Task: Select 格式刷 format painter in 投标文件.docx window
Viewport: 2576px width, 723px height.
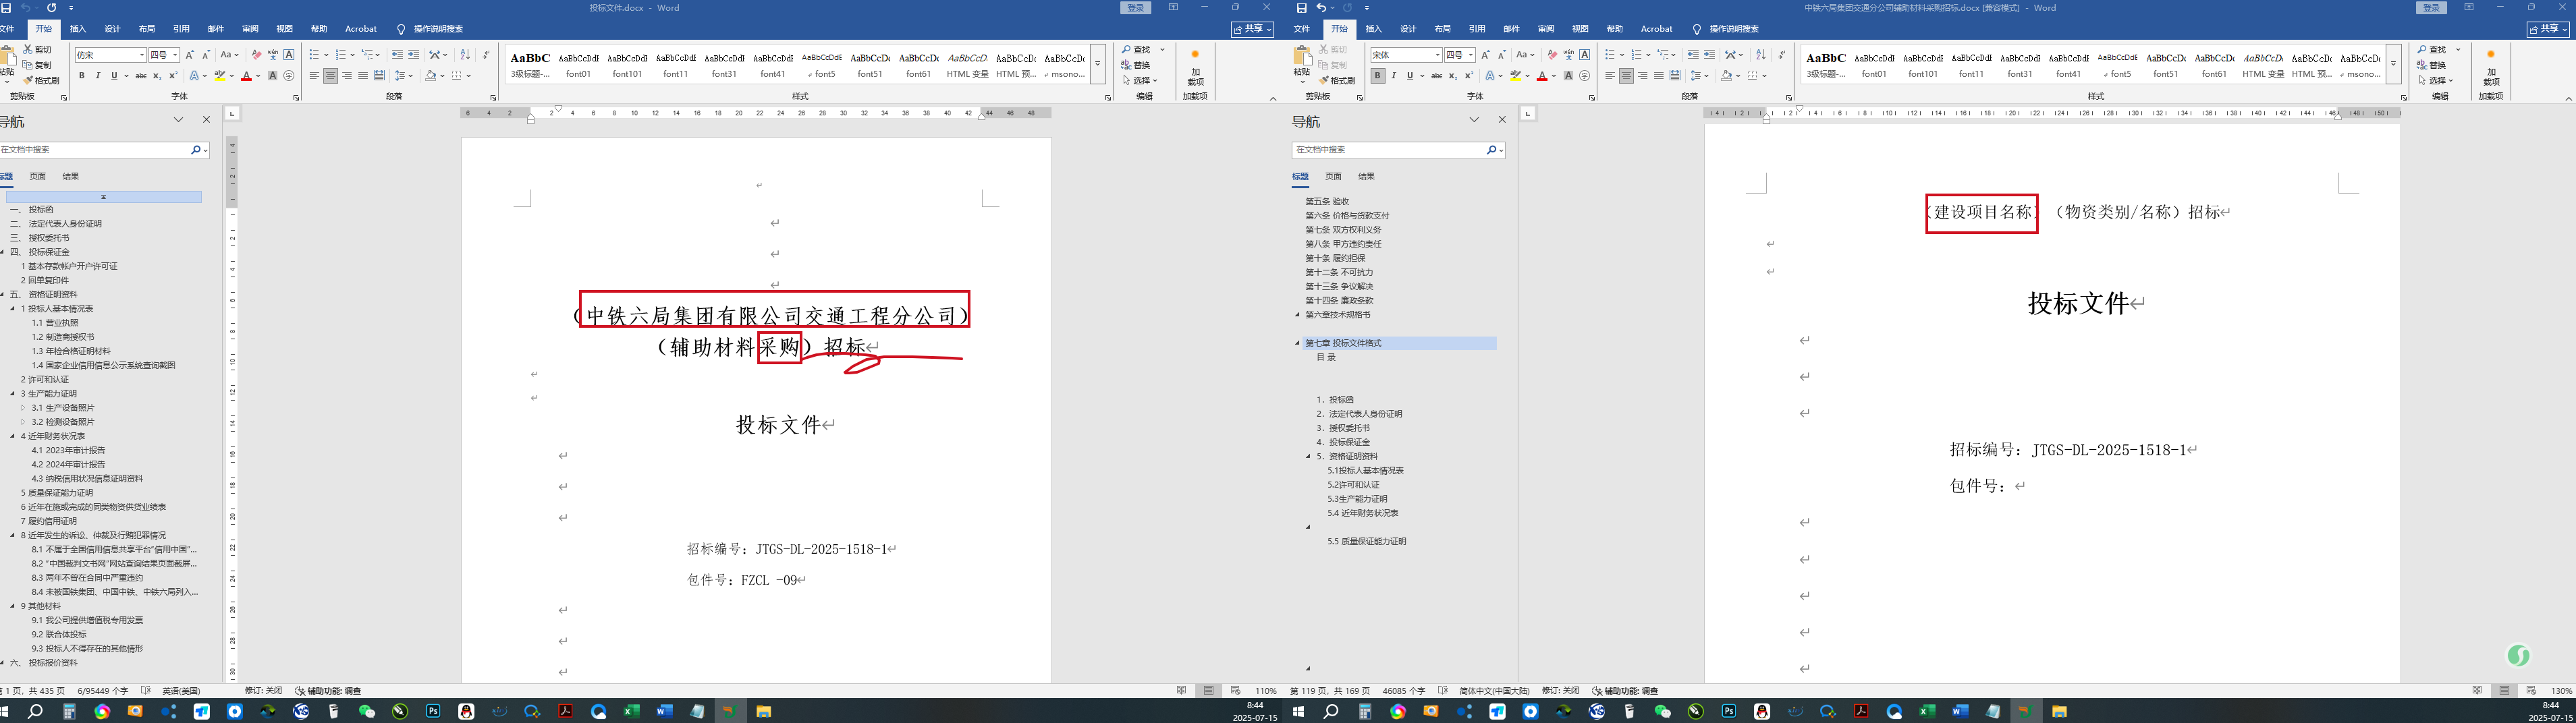Action: [41, 80]
